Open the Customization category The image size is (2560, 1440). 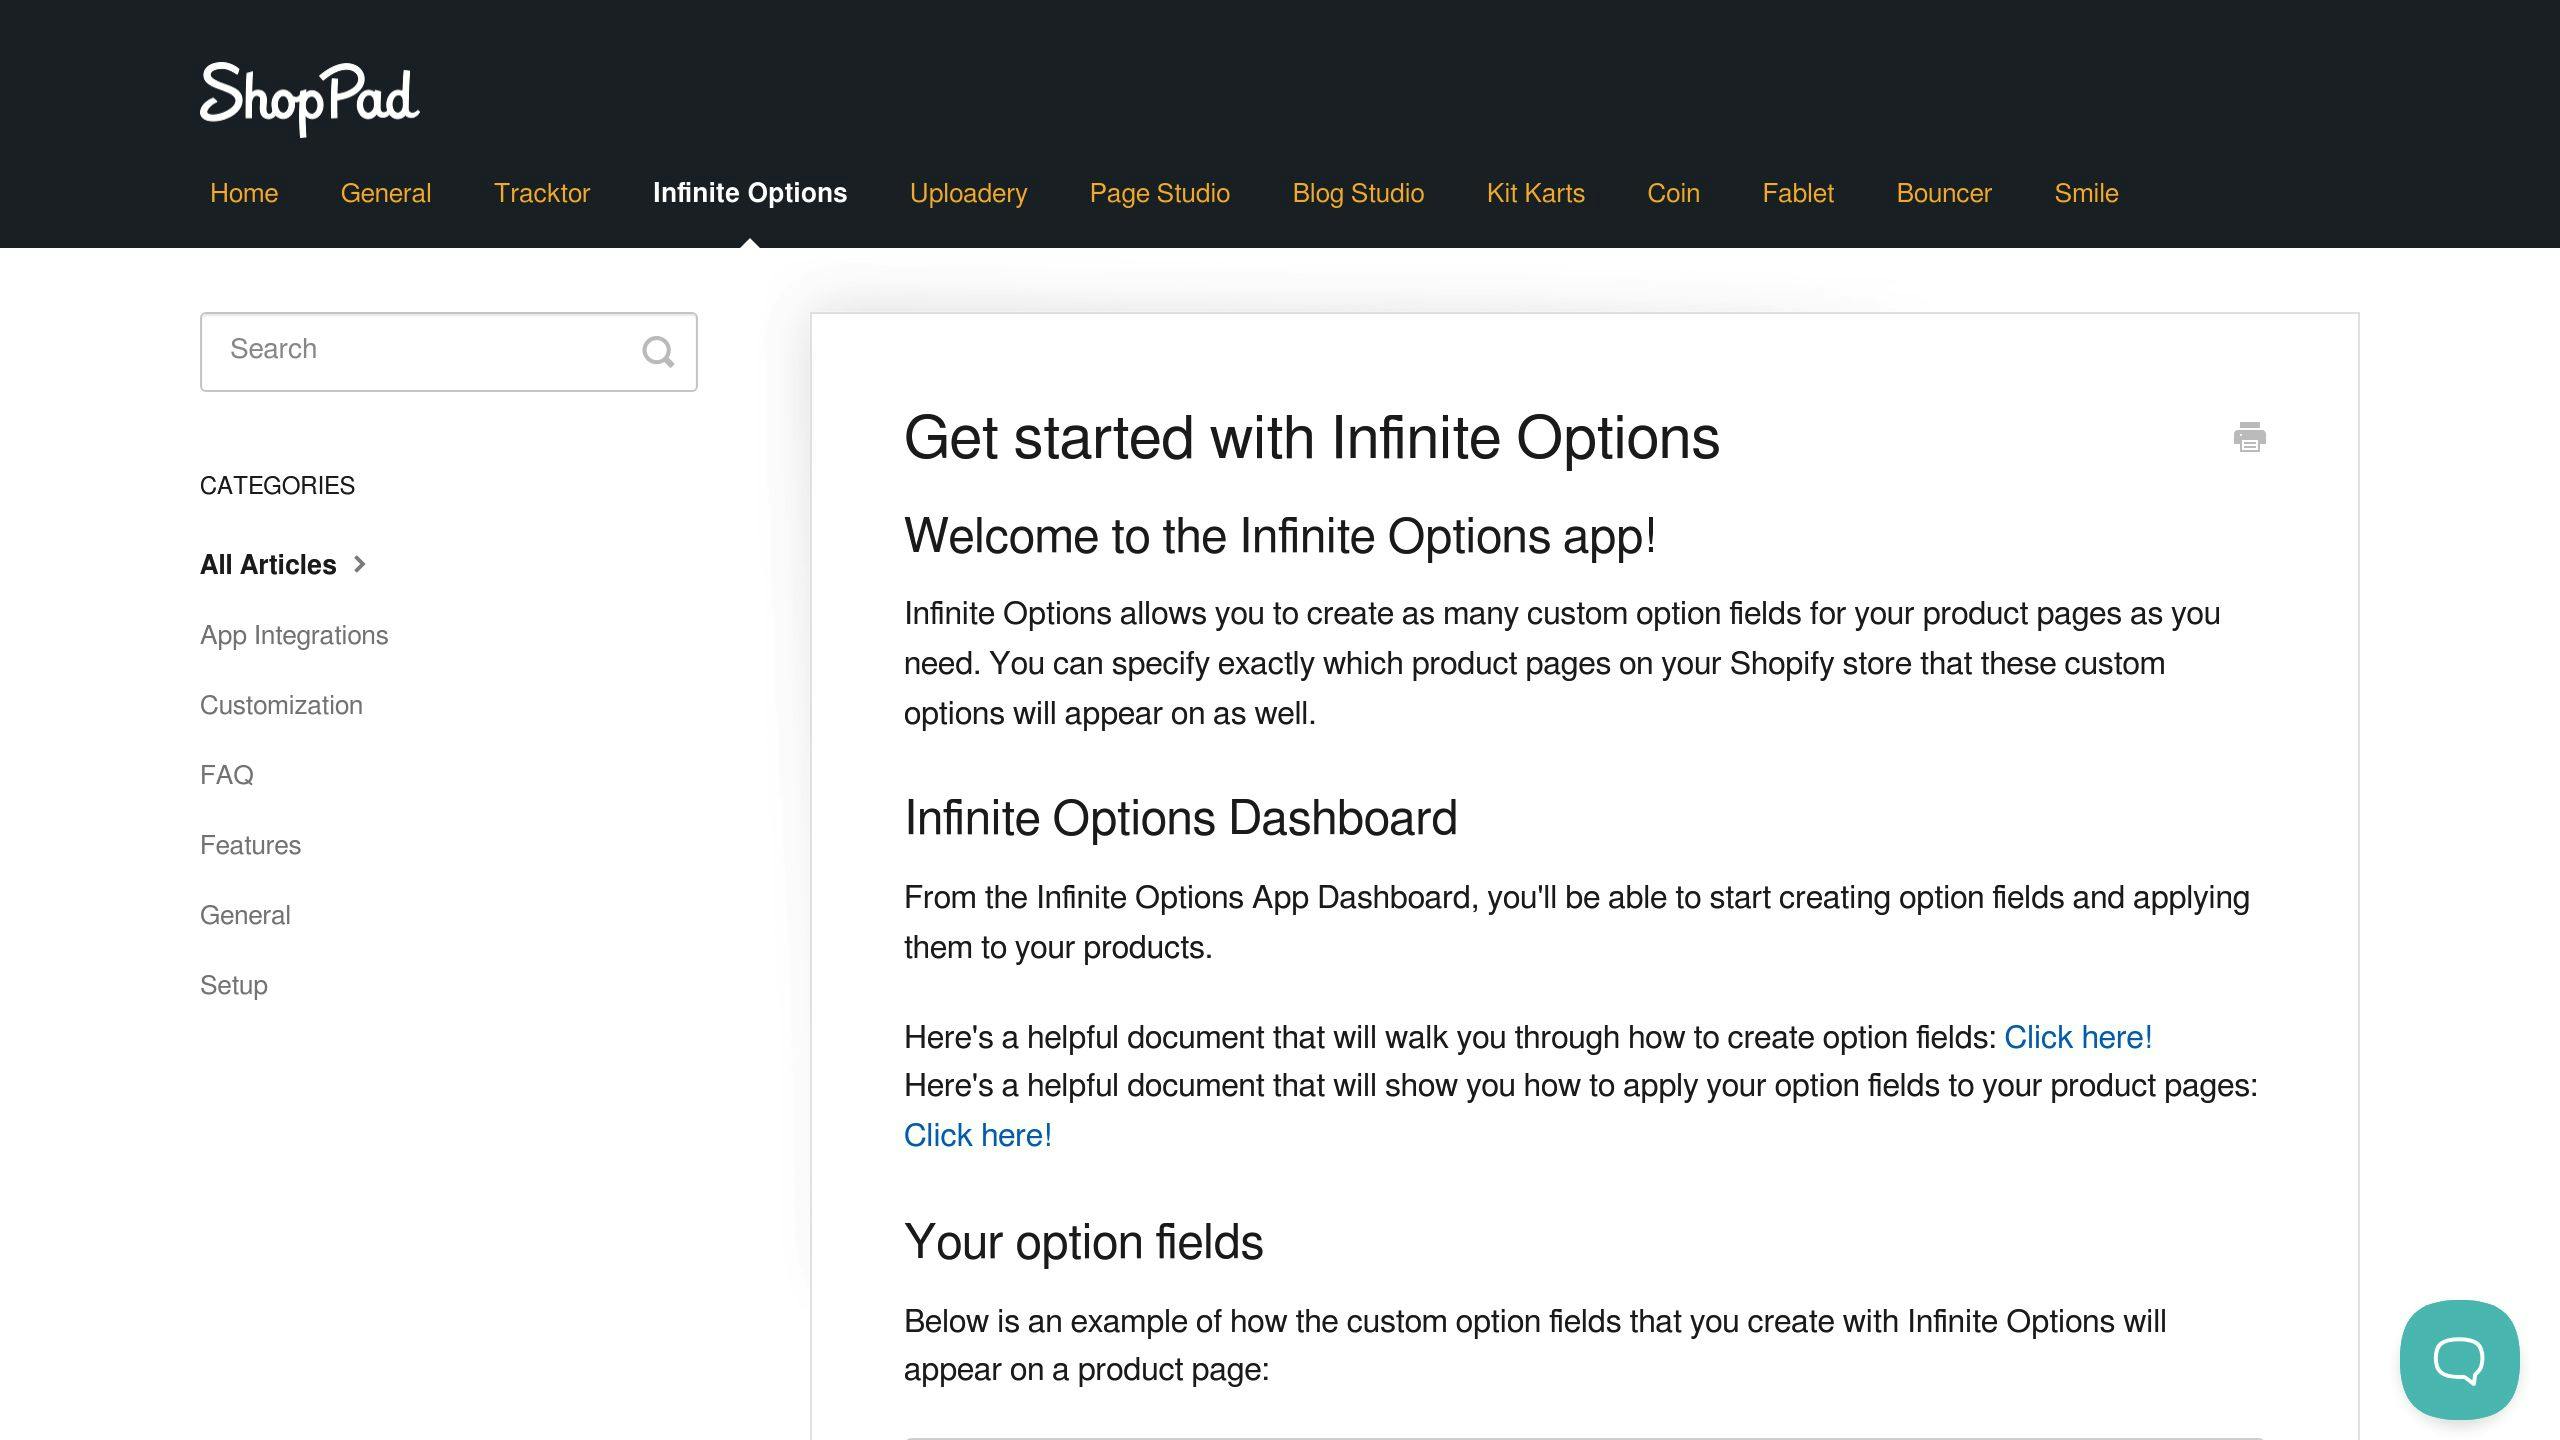(281, 705)
